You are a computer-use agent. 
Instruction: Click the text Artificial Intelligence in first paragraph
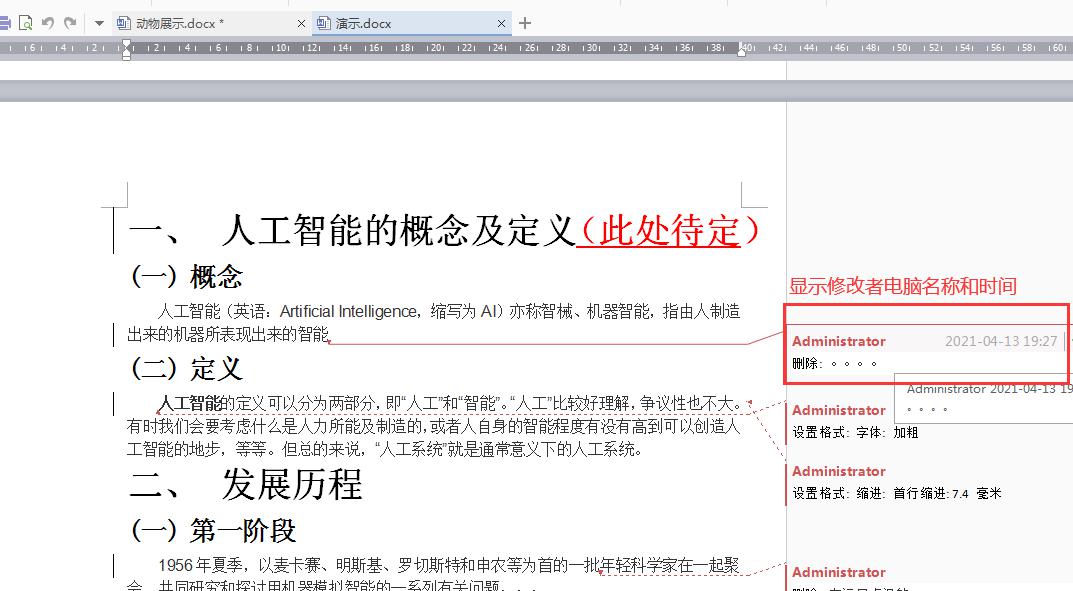point(349,312)
